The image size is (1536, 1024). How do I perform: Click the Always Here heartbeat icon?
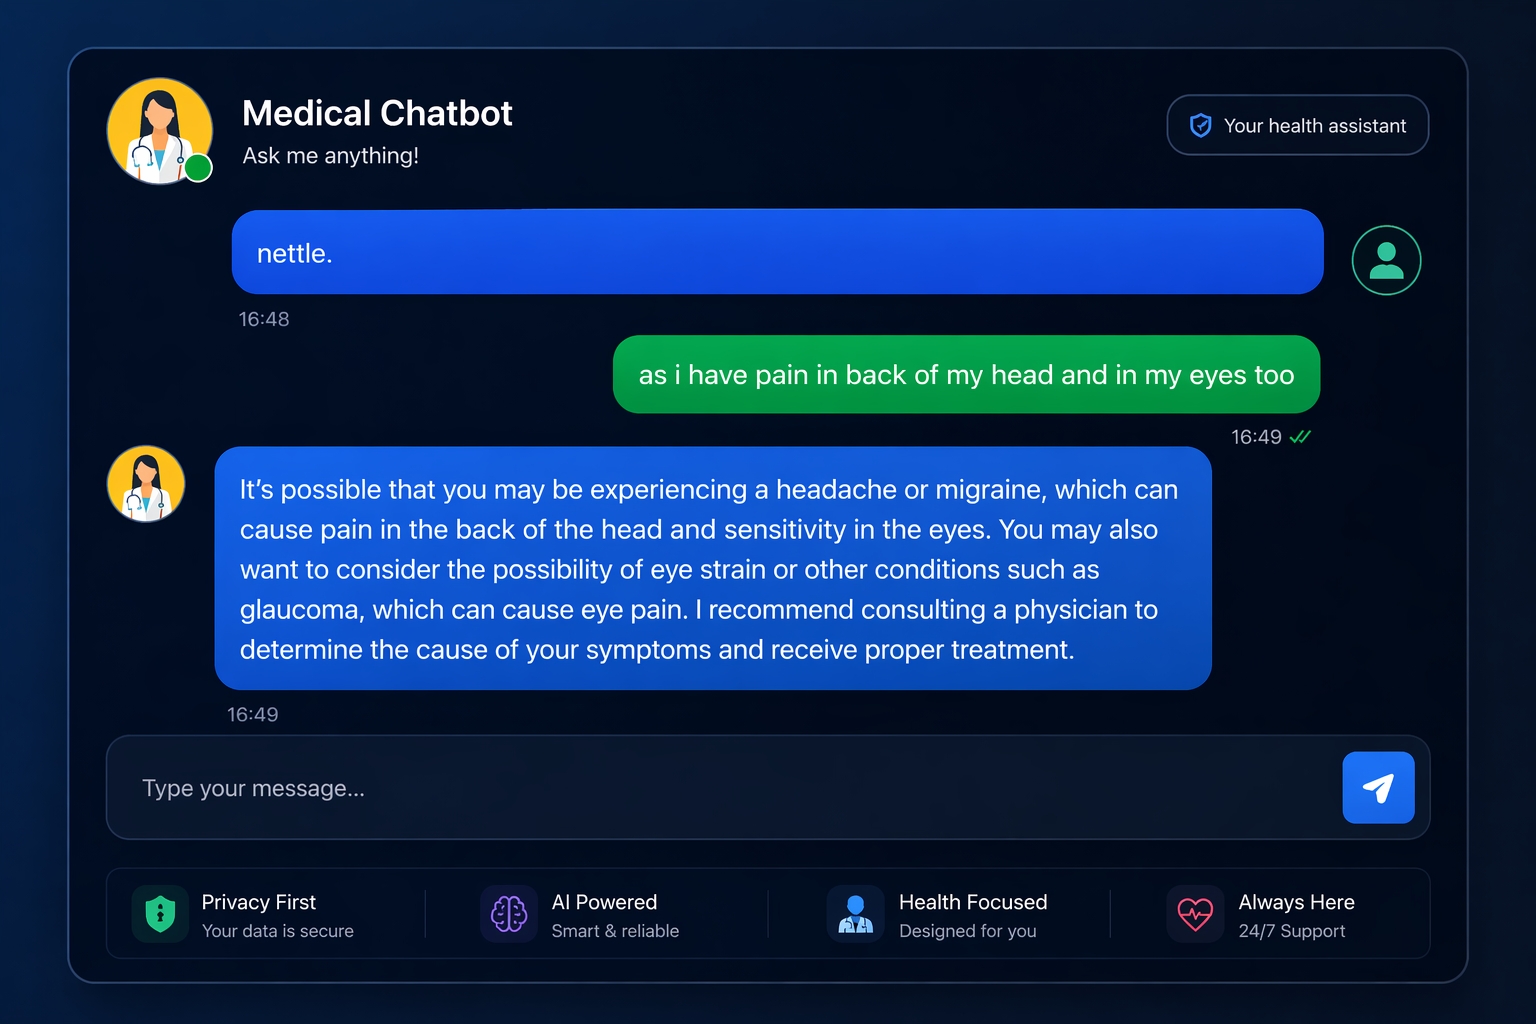[x=1195, y=914]
